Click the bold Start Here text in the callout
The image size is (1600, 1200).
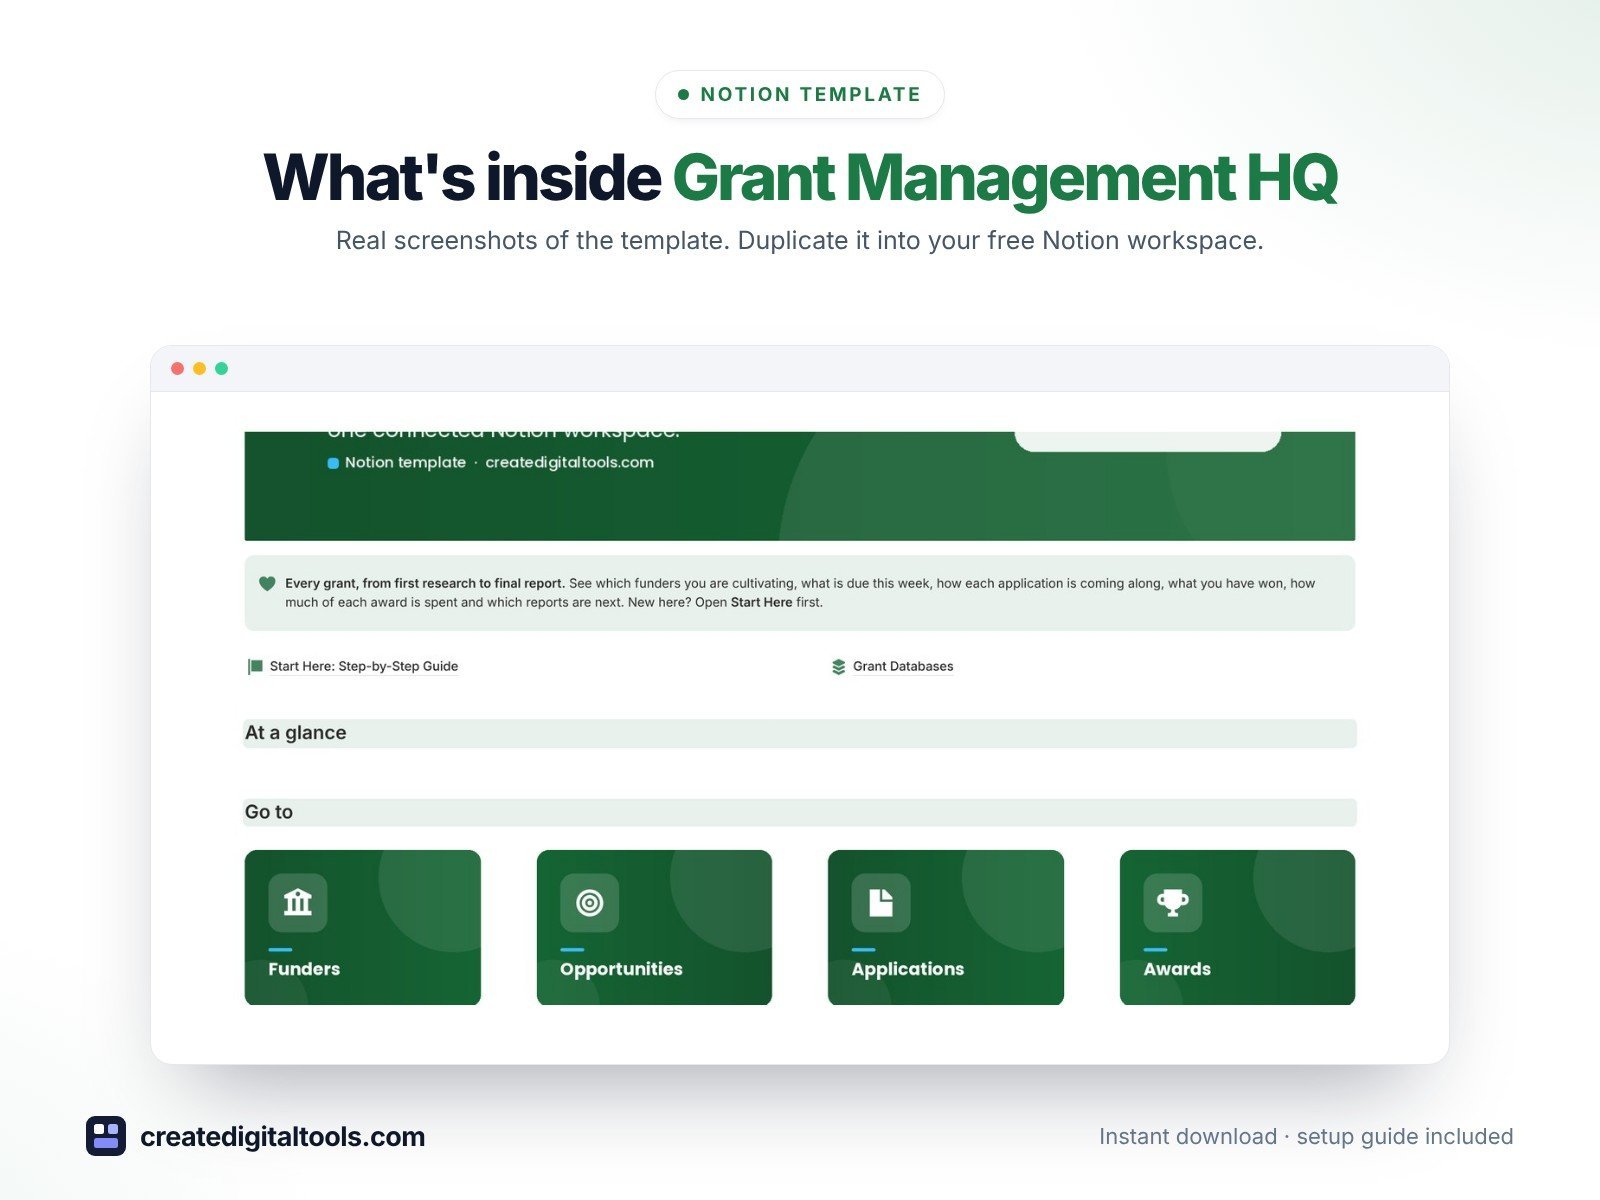tap(761, 602)
